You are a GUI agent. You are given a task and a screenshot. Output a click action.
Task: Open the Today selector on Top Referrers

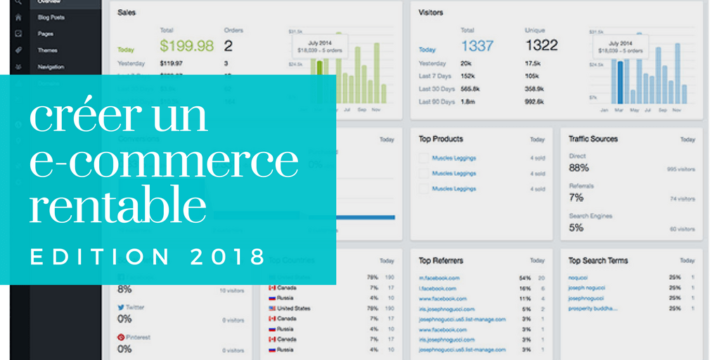click(x=537, y=260)
